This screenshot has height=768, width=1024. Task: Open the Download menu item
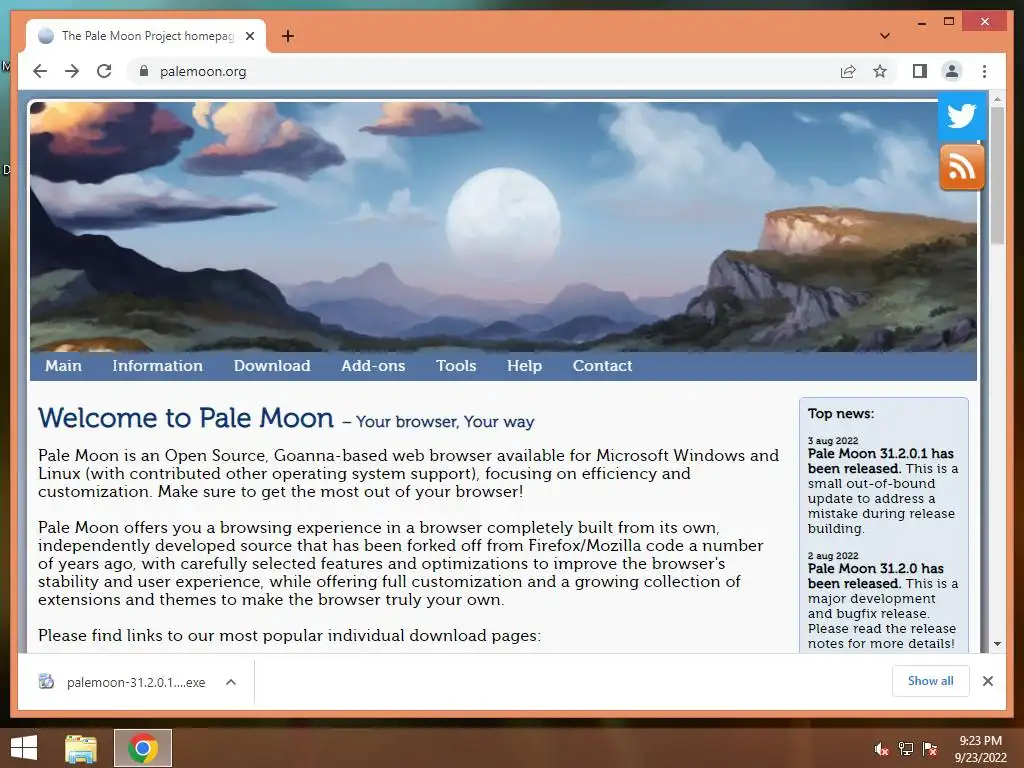coord(272,366)
